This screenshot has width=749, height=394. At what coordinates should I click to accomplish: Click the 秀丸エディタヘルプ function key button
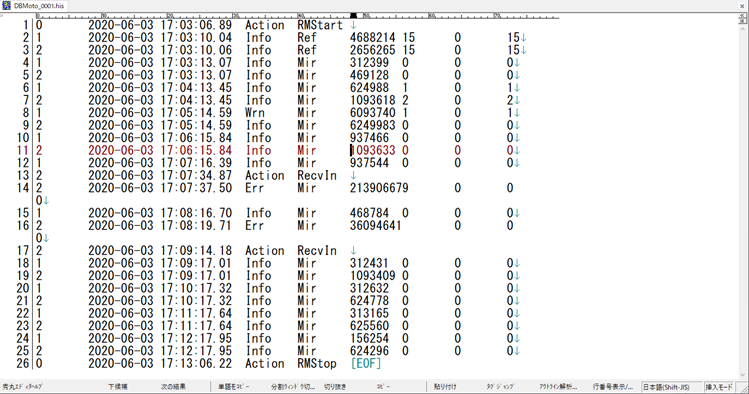(x=22, y=387)
